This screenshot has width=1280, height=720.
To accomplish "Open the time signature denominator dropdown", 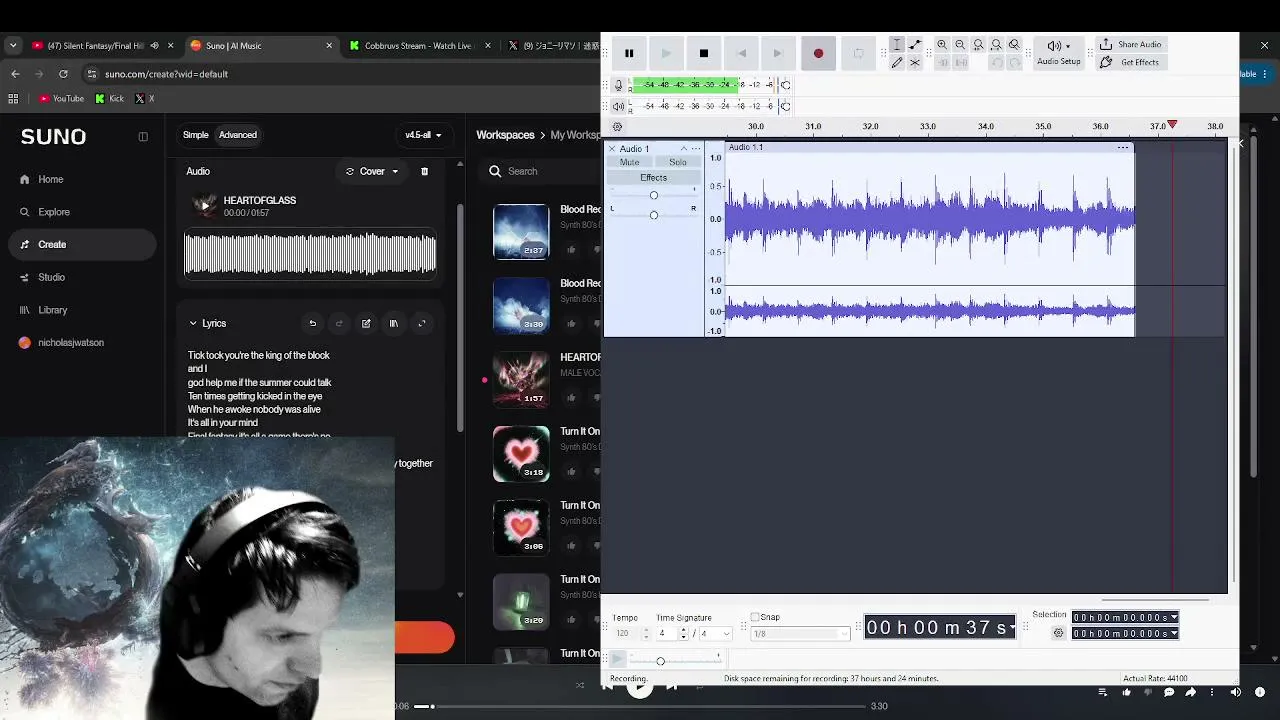I will click(716, 634).
